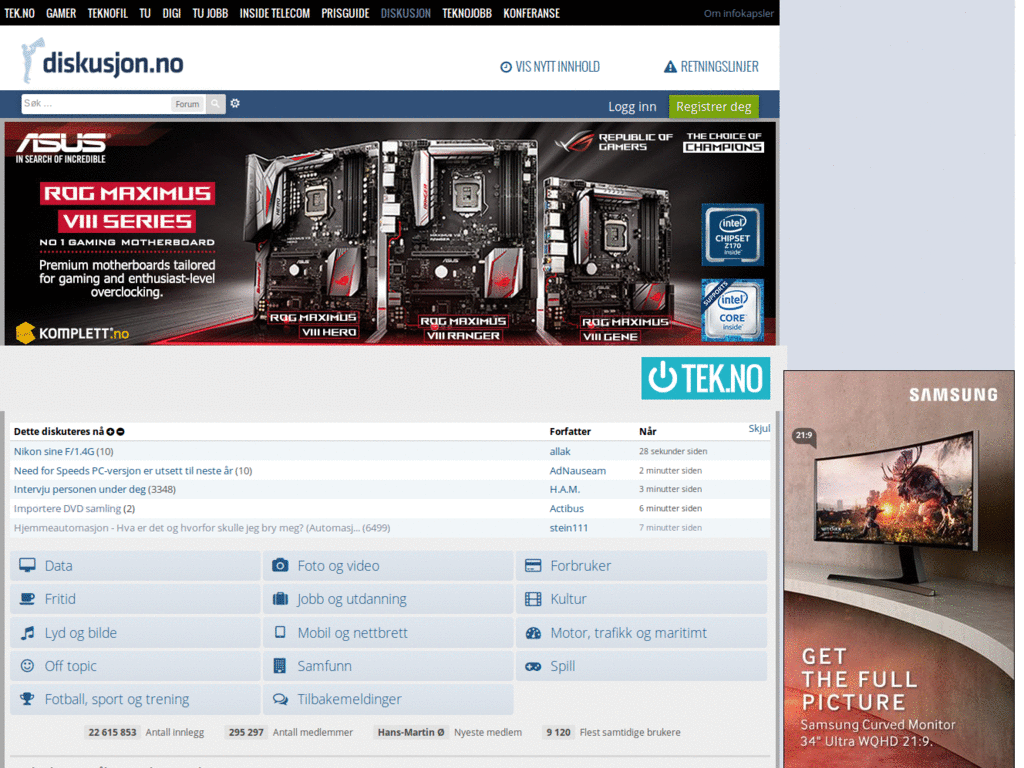The height and width of the screenshot is (768, 1024).
Task: Open the Spill forum category label
Action: pos(562,666)
